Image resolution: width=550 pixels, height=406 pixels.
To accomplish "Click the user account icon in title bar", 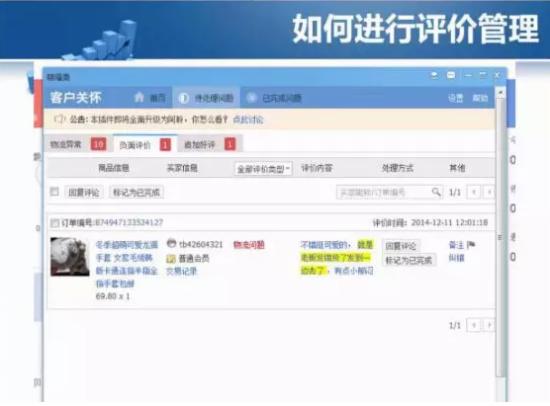I will pyautogui.click(x=434, y=75).
